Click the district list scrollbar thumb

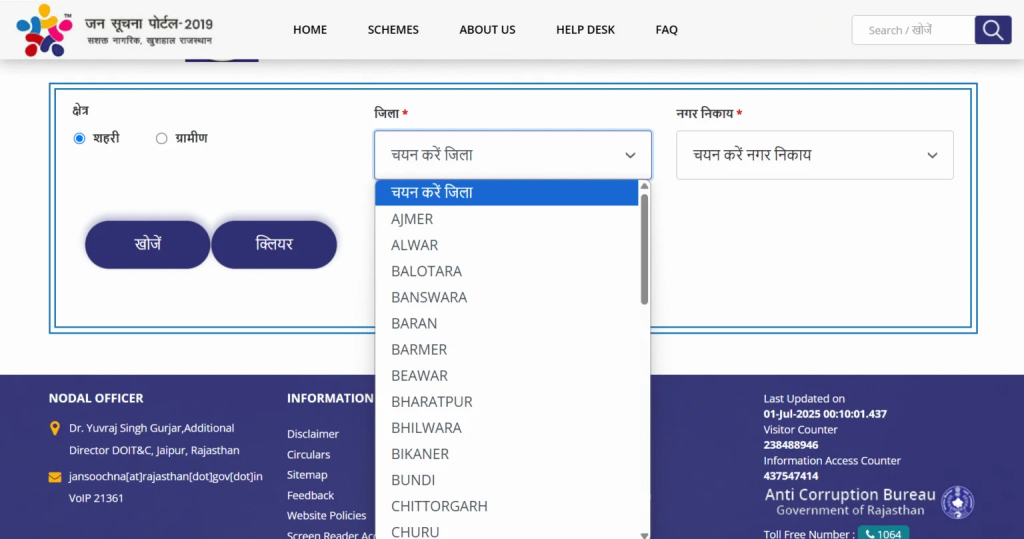tap(644, 248)
